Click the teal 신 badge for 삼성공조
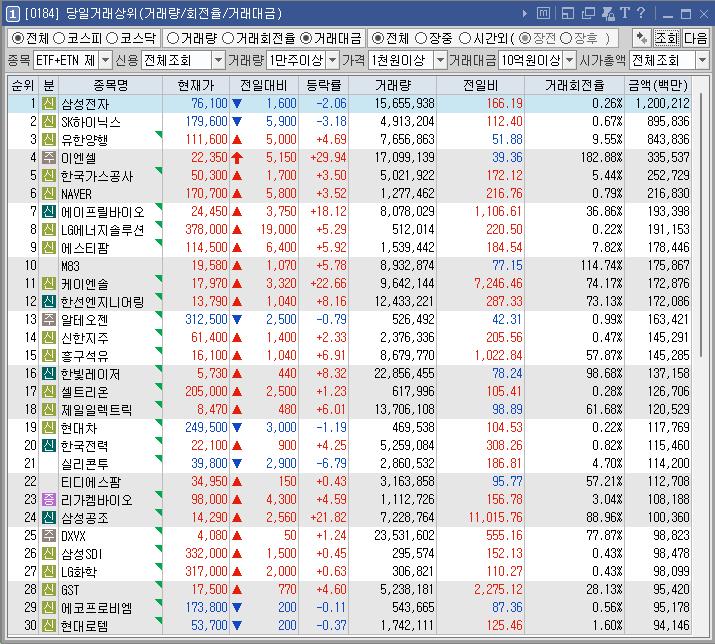This screenshot has height=644, width=715. click(49, 518)
